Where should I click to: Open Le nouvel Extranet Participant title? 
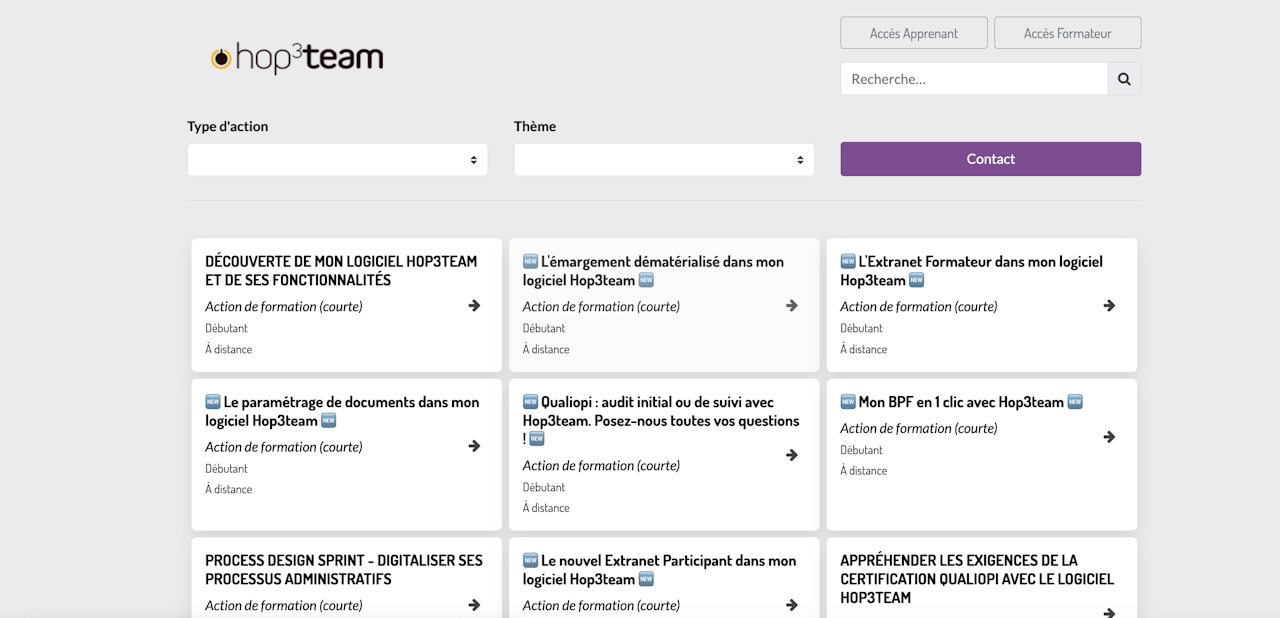[659, 570]
